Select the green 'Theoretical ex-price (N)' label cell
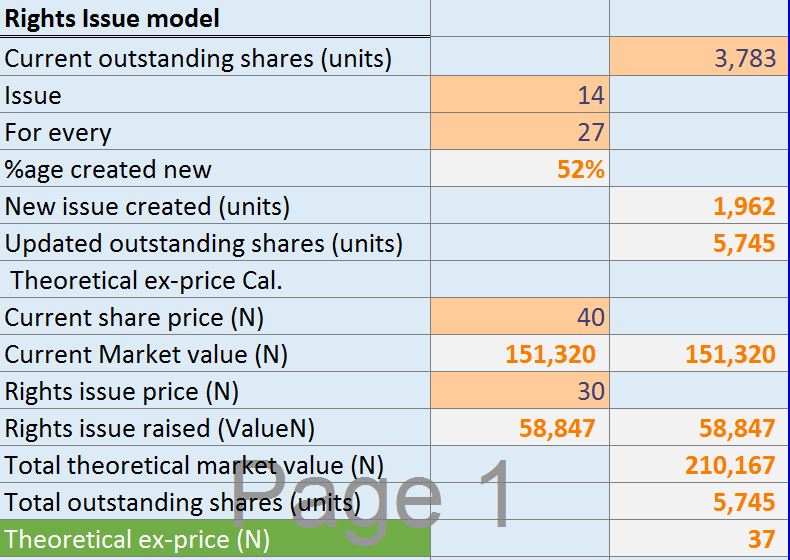The width and height of the screenshot is (790, 560). coord(214,539)
